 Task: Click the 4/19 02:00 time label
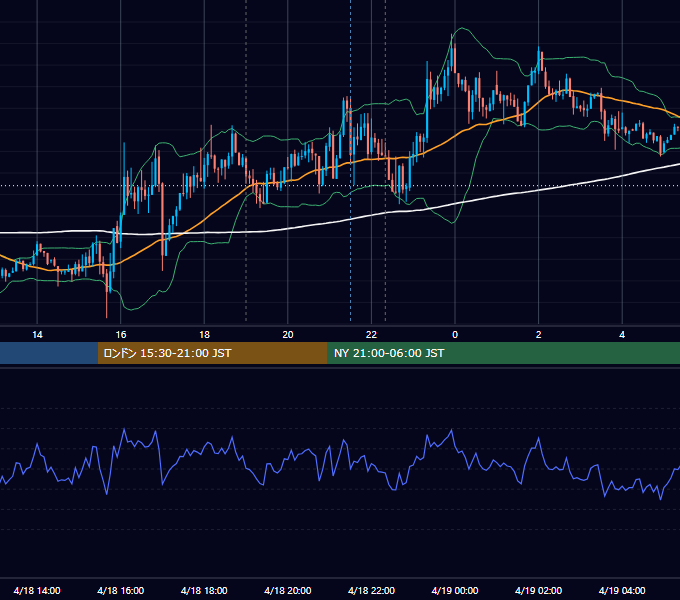[x=539, y=590]
